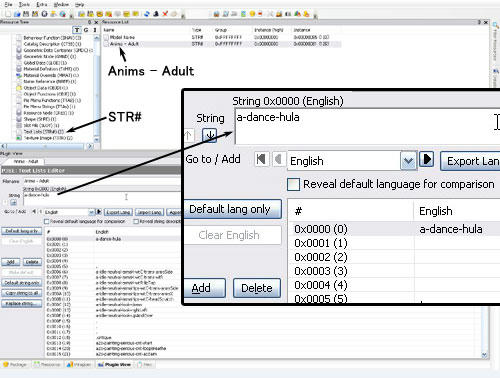Go to next language with right arrow
Image resolution: width=500 pixels, height=378 pixels.
click(426, 159)
